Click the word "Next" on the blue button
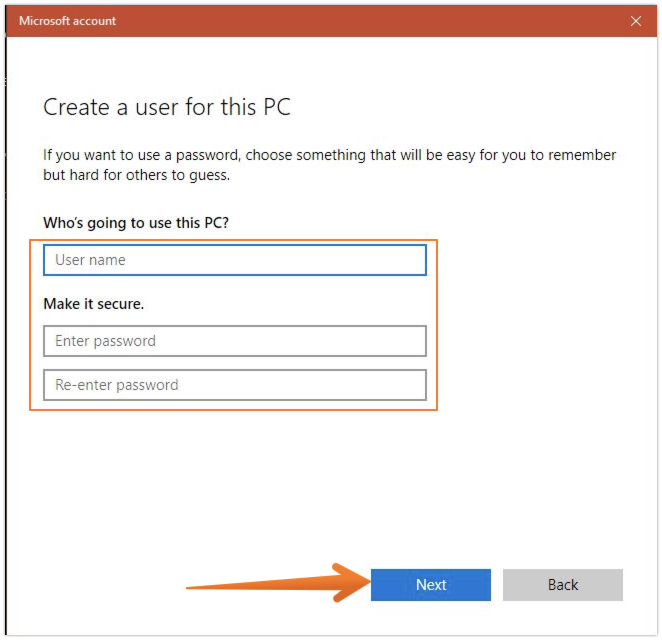 coord(431,585)
